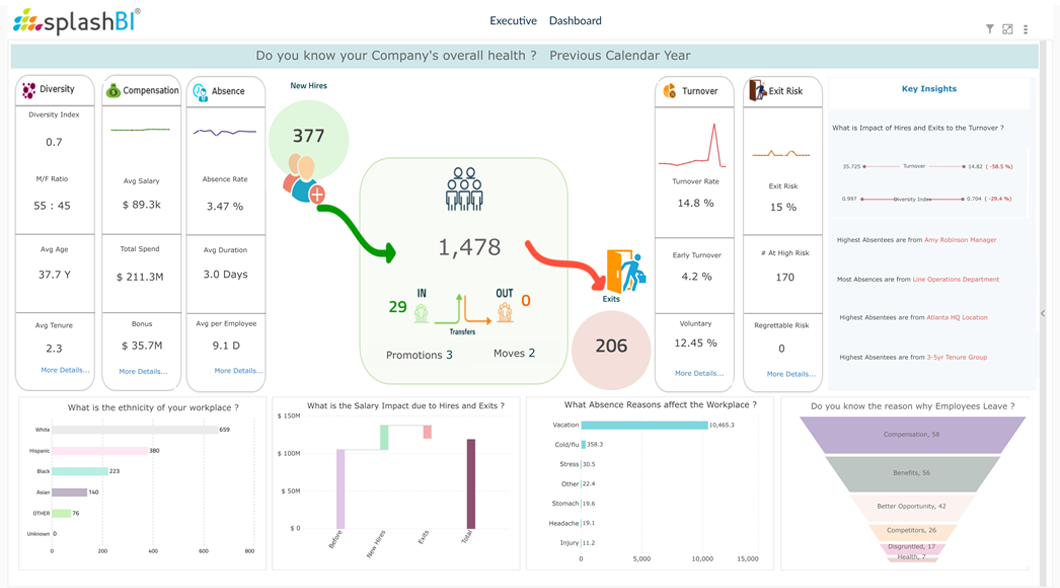Open the kebab menu in the top right
Image resolution: width=1060 pixels, height=588 pixels.
(1024, 29)
